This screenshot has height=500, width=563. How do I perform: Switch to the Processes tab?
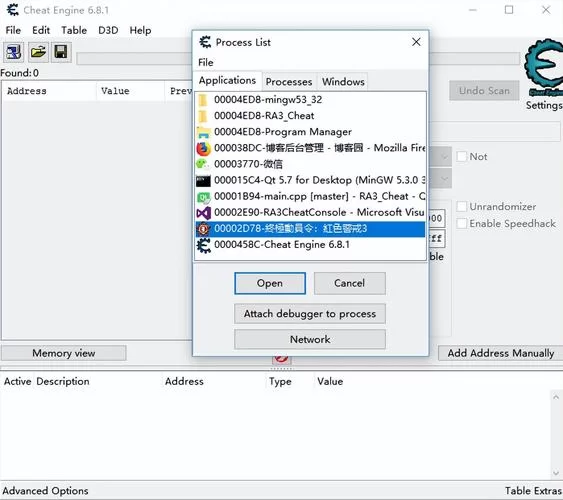(x=289, y=82)
